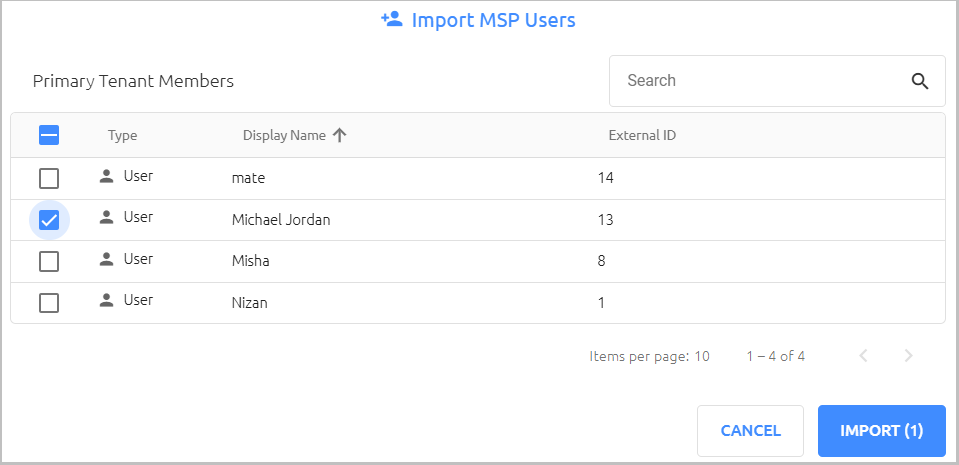Check the box for mate
Screen dimensions: 959x465
pyautogui.click(x=49, y=179)
